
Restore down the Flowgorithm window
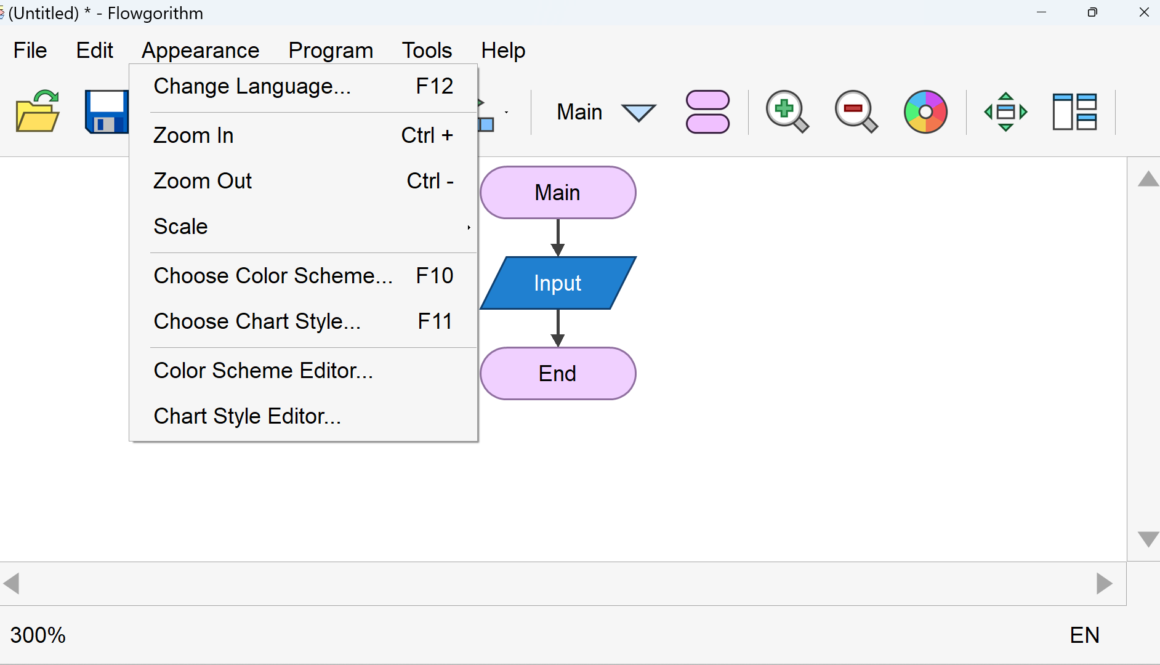[1092, 13]
